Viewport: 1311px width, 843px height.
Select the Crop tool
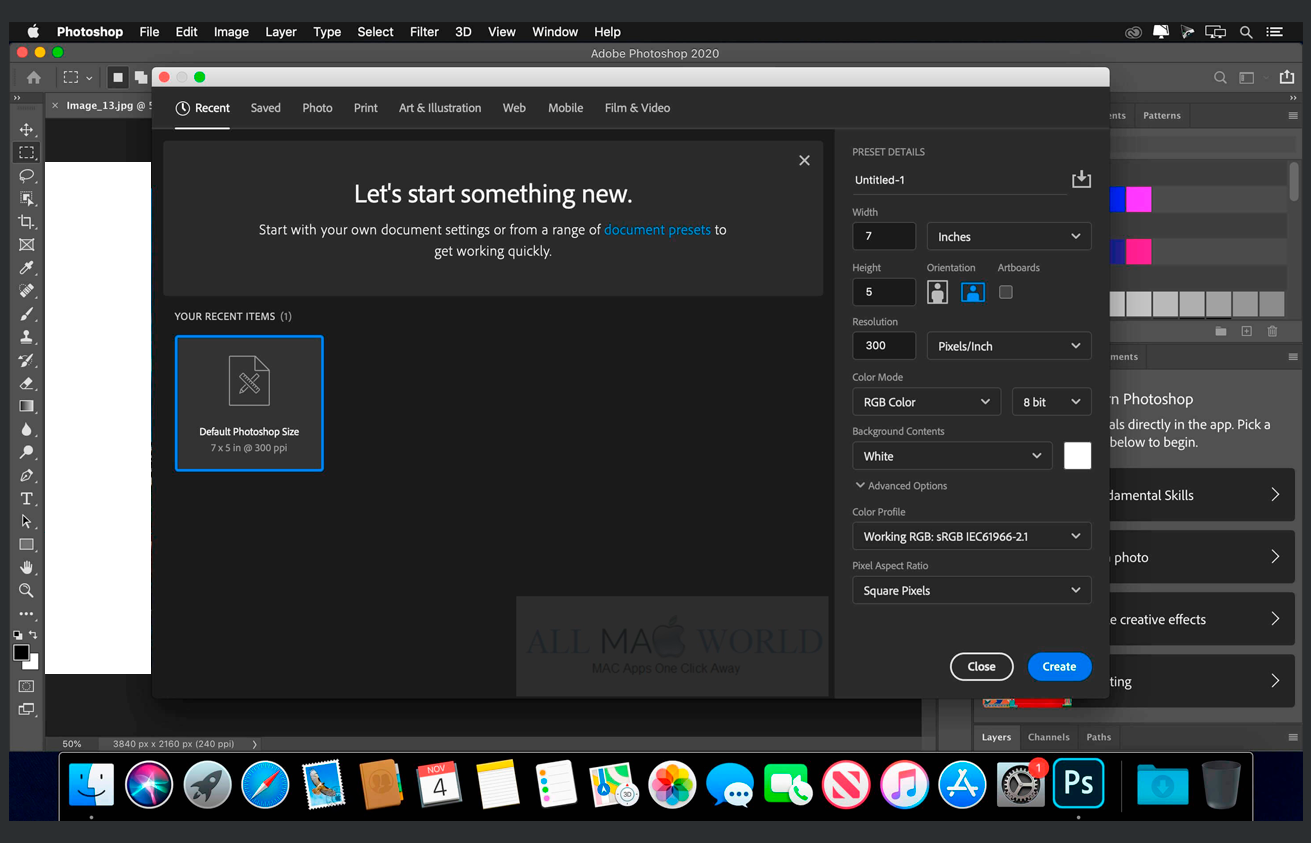point(27,222)
